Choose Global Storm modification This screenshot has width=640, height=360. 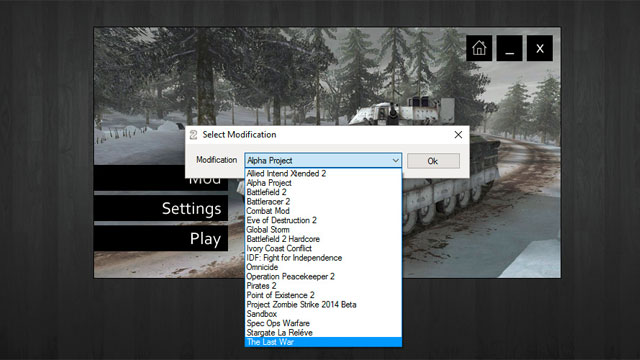coord(323,230)
